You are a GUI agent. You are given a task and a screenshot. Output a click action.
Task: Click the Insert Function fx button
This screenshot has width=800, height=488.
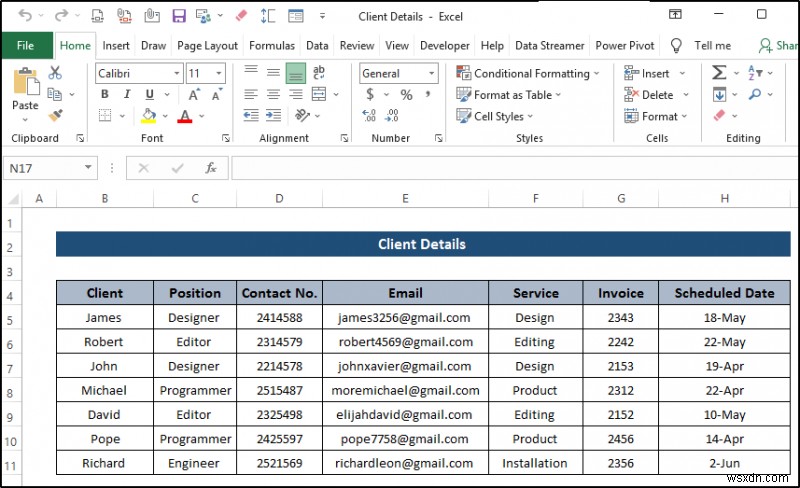[211, 168]
